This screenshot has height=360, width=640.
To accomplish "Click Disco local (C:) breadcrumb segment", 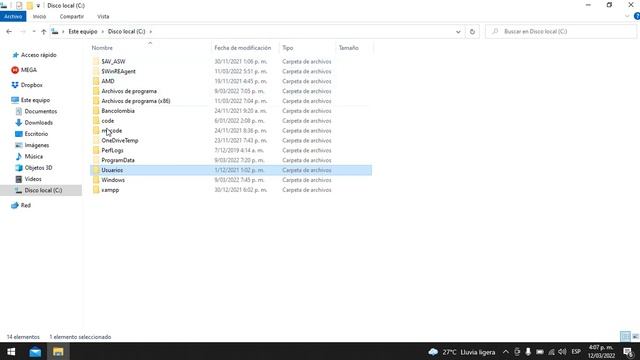I will (126, 31).
